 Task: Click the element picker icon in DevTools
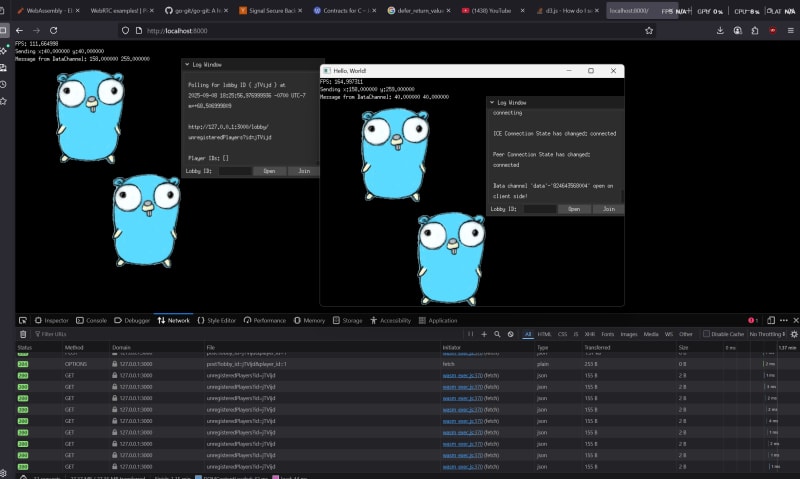tap(23, 320)
